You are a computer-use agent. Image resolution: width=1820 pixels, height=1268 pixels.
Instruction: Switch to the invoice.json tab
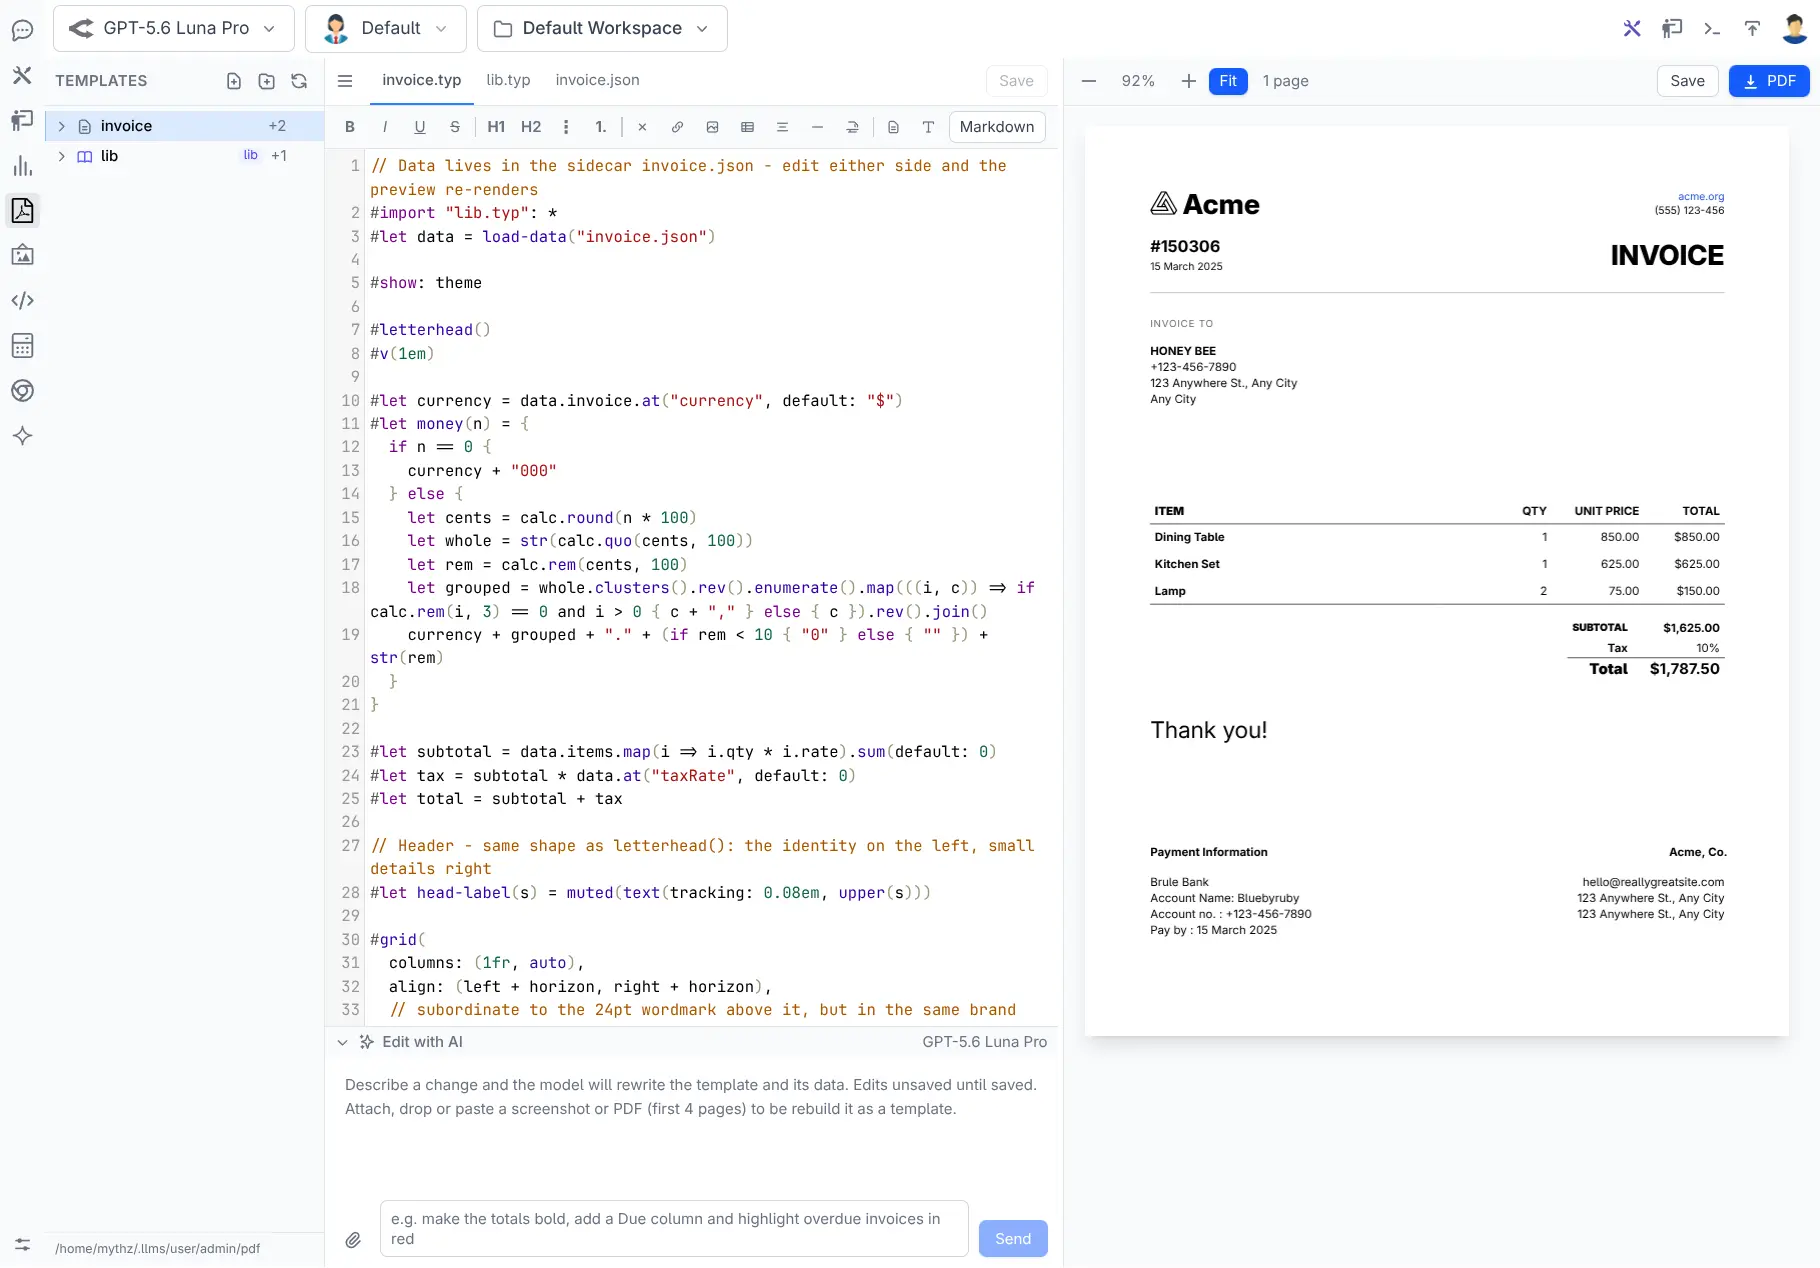(597, 80)
